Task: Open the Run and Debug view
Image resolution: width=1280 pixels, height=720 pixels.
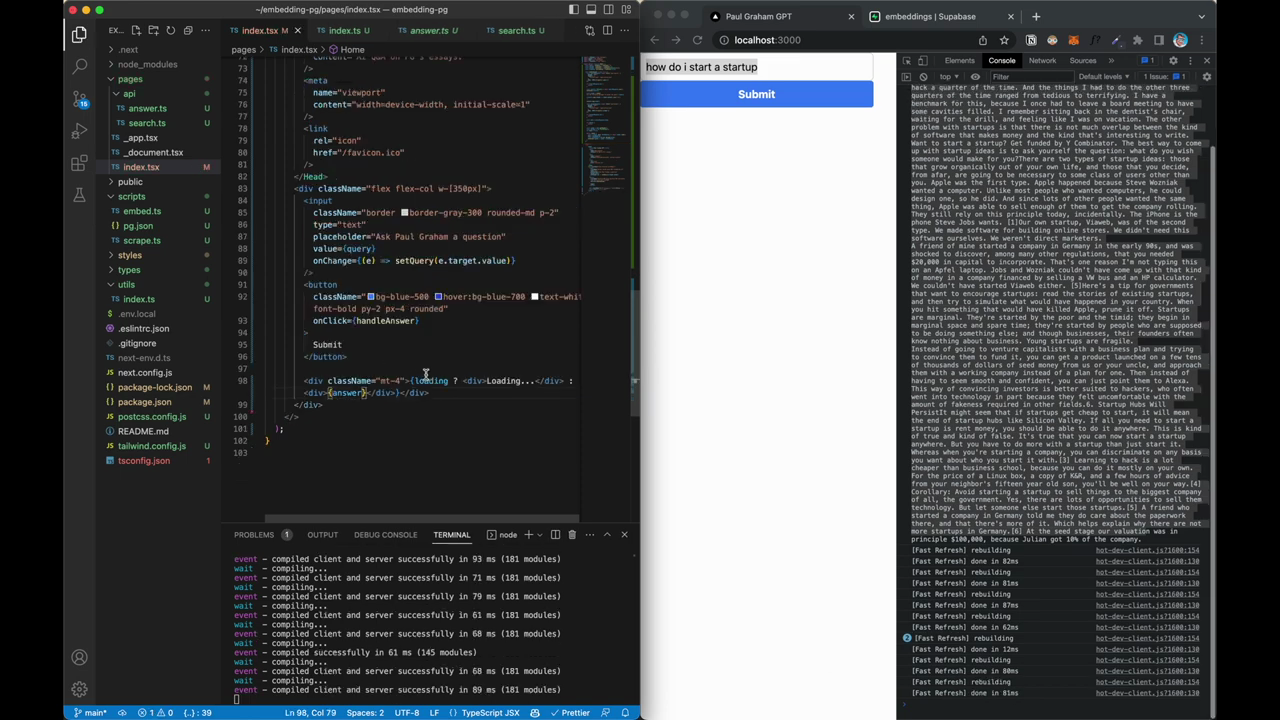Action: pos(79,131)
